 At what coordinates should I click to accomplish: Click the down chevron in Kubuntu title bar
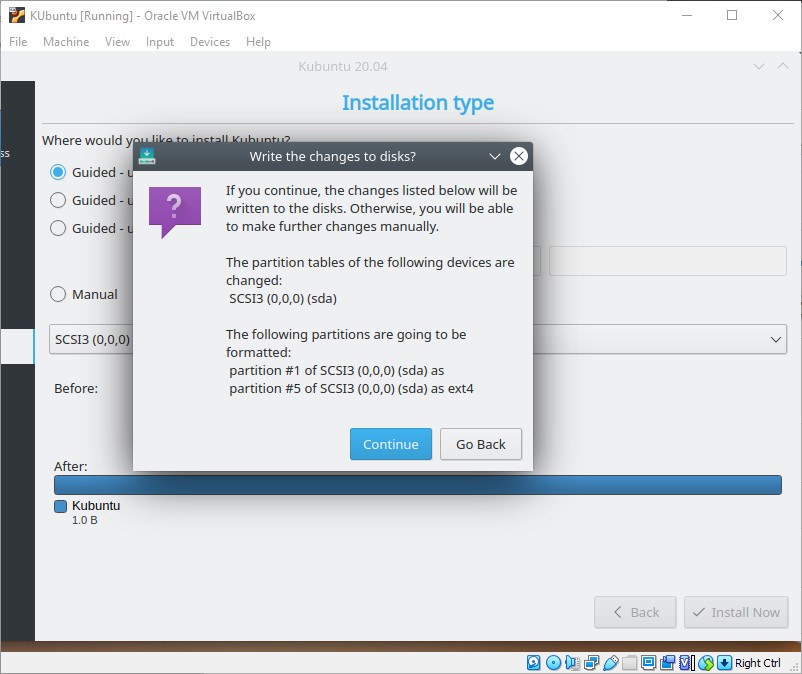point(759,66)
